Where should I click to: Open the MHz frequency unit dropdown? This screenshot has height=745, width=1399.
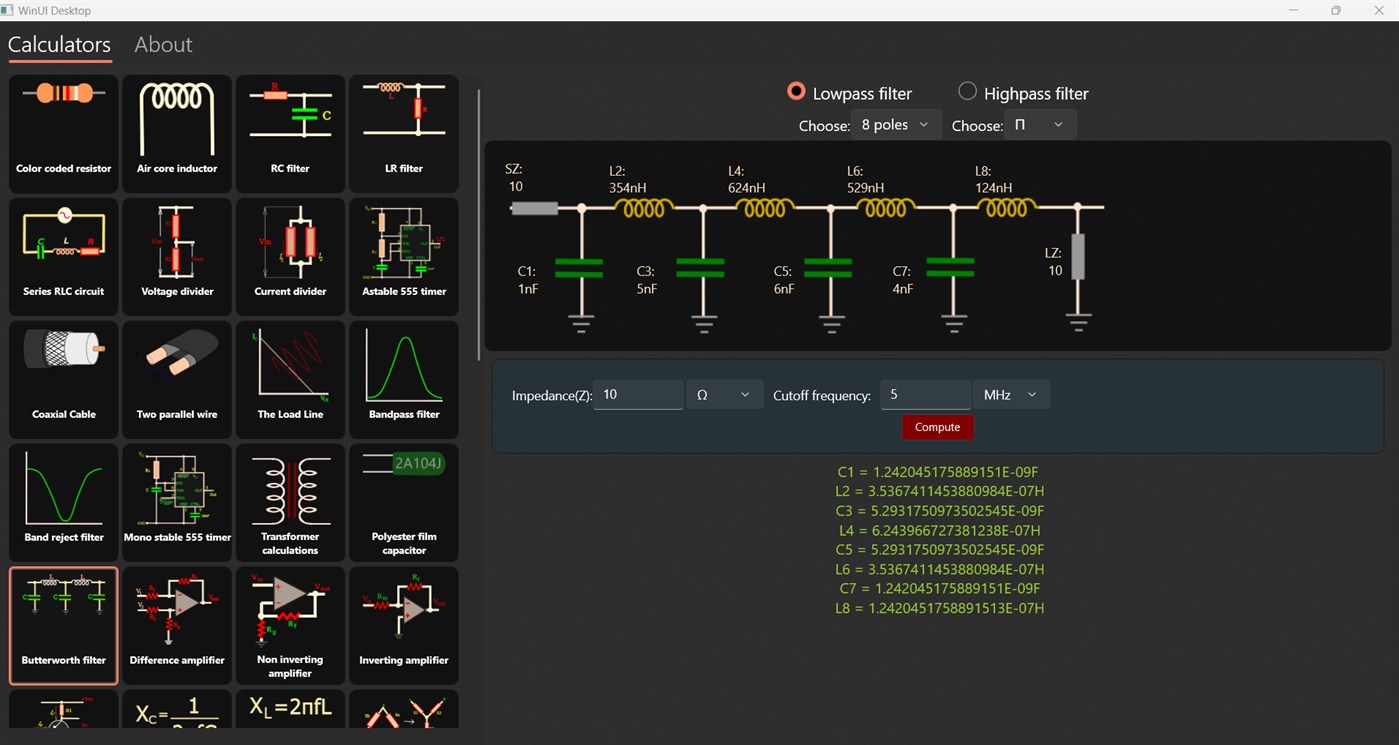pos(1011,394)
